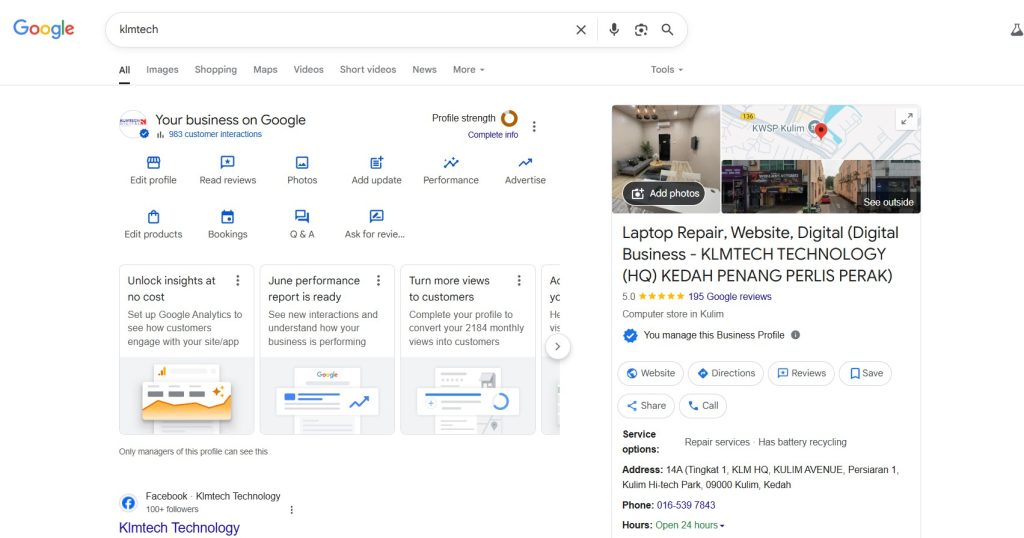Viewport: 1024px width, 538px height.
Task: Expand the More search filters dropdown
Action: 468,70
